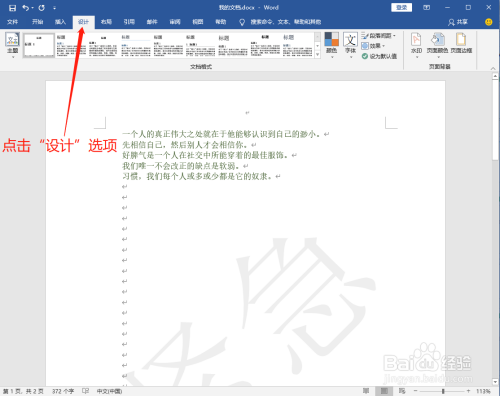
Task: Click the smiley feedback icon
Action: point(488,22)
